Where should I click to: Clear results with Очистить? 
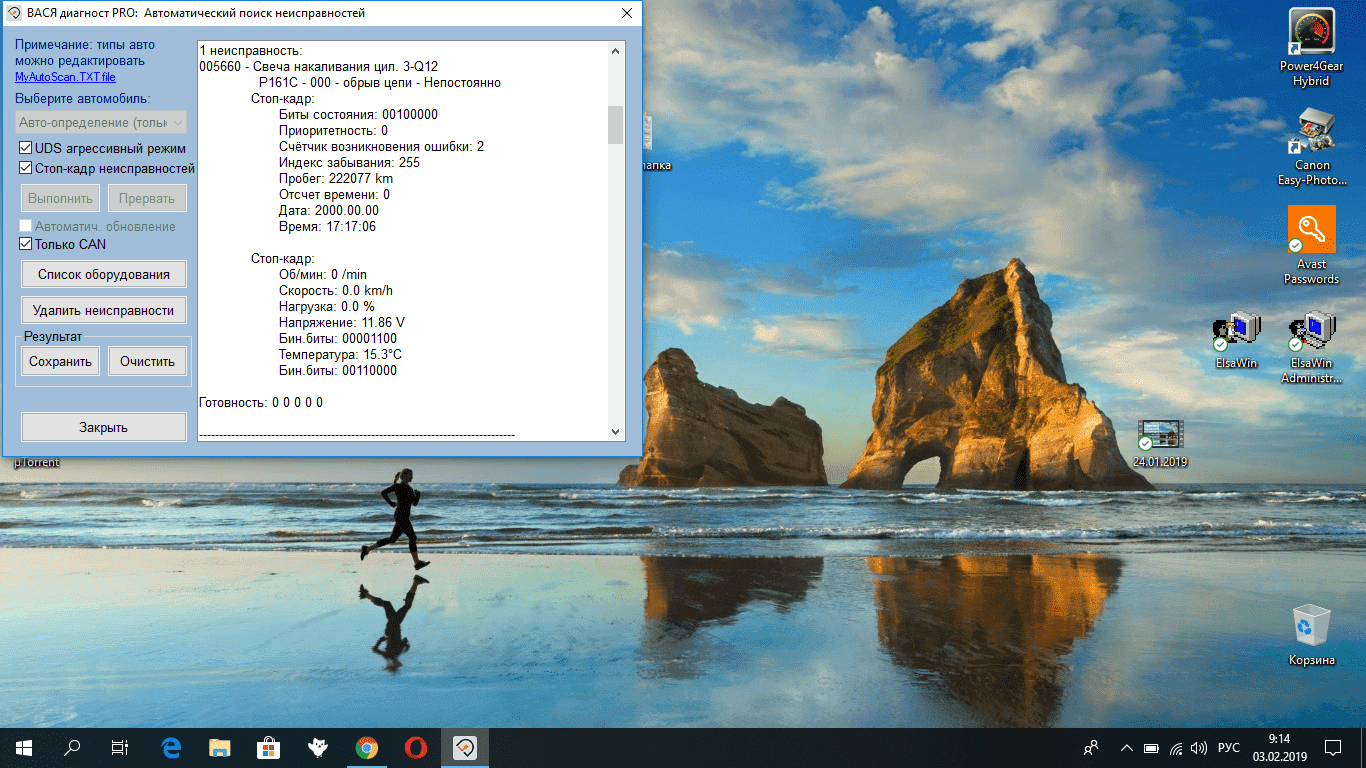point(147,361)
